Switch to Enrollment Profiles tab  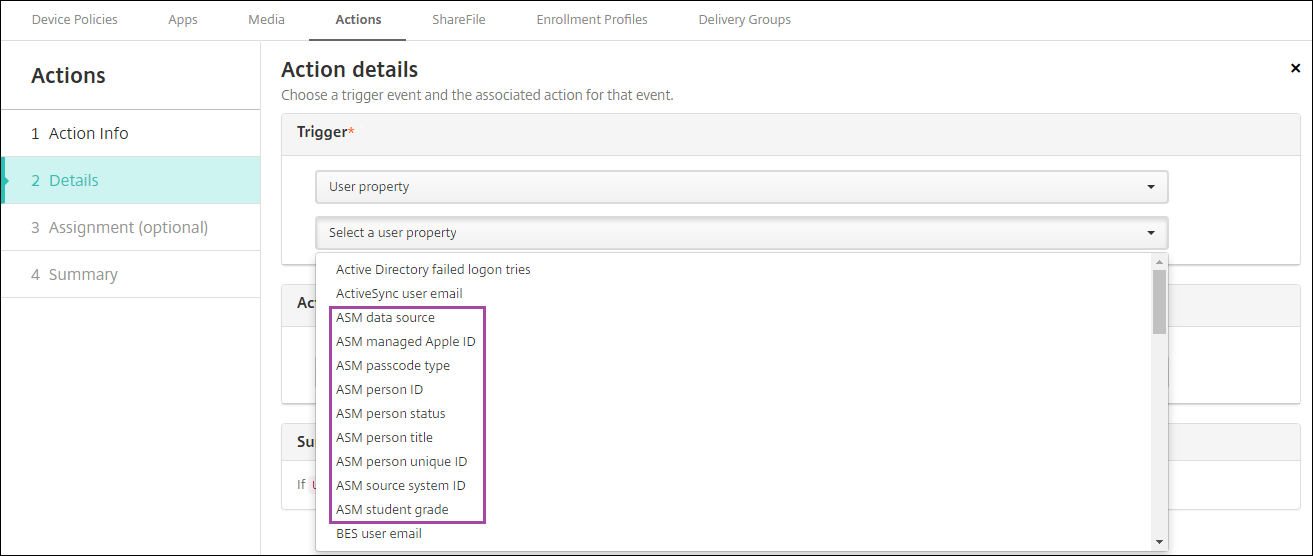tap(592, 20)
